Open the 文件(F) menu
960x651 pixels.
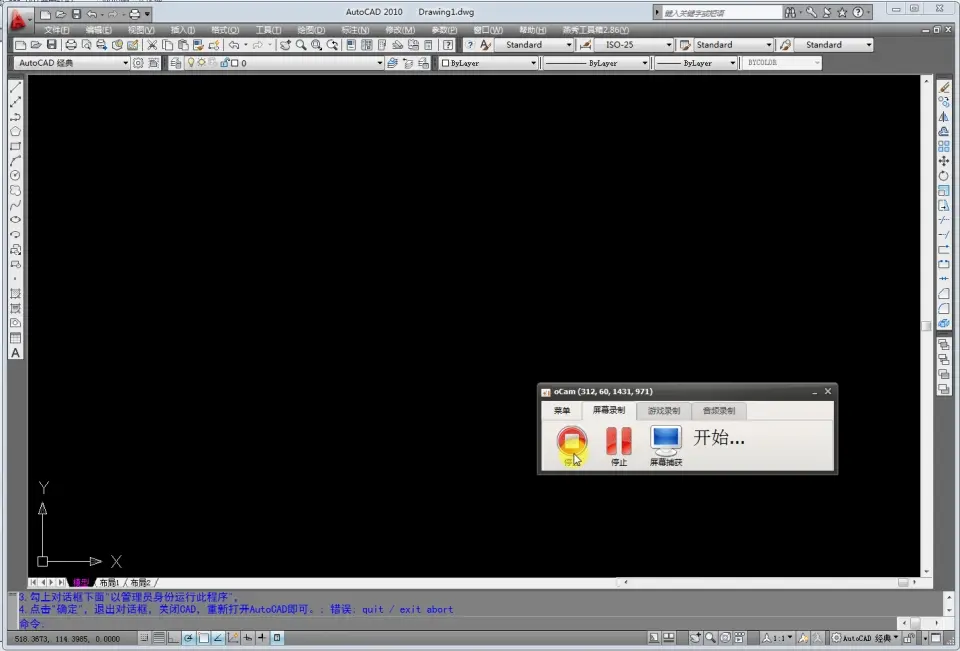coord(56,29)
